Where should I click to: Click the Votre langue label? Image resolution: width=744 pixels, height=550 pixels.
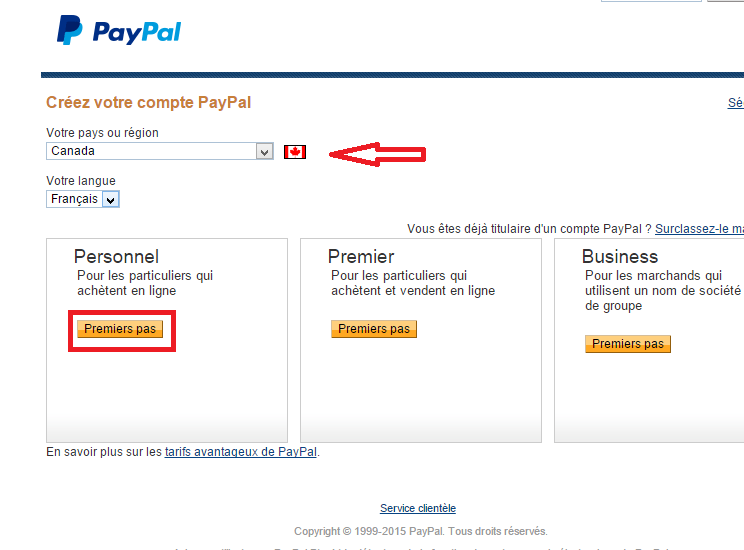click(x=81, y=181)
